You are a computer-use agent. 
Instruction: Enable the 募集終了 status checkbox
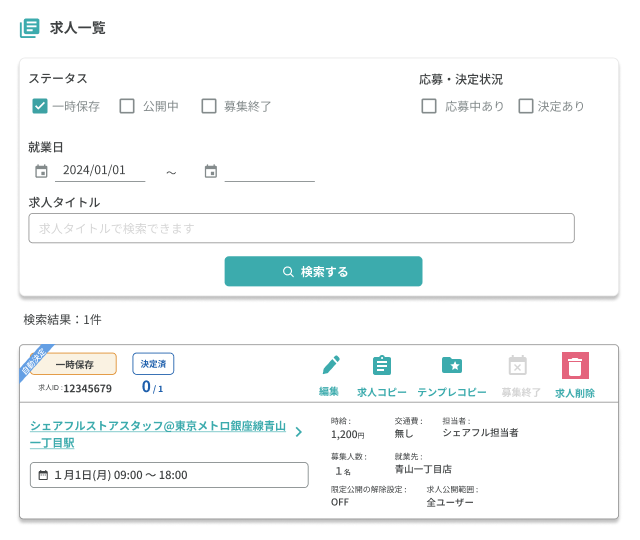tap(209, 106)
